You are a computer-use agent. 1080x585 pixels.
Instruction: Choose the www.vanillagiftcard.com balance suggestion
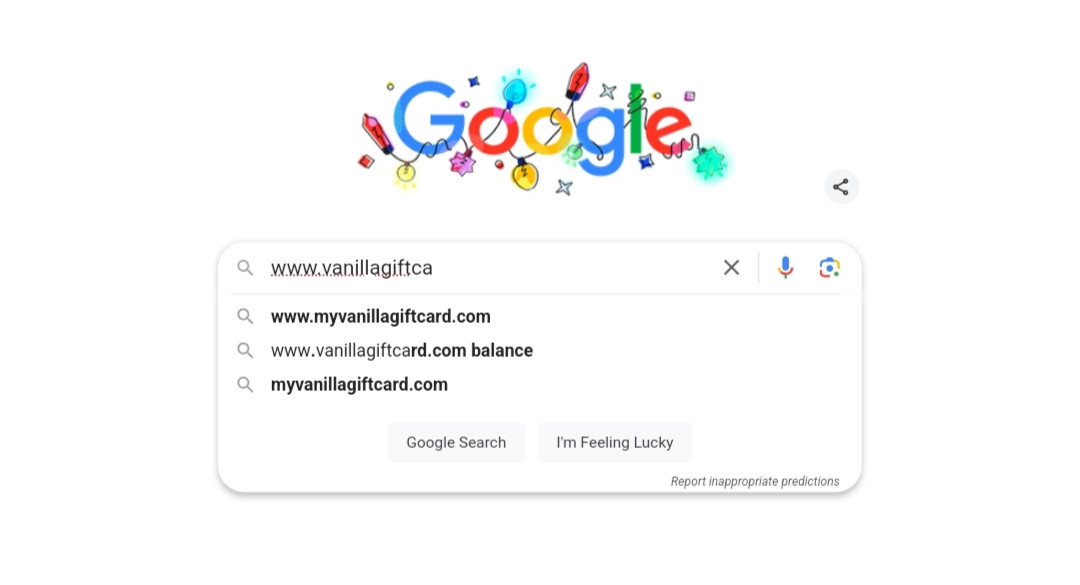[x=402, y=350]
